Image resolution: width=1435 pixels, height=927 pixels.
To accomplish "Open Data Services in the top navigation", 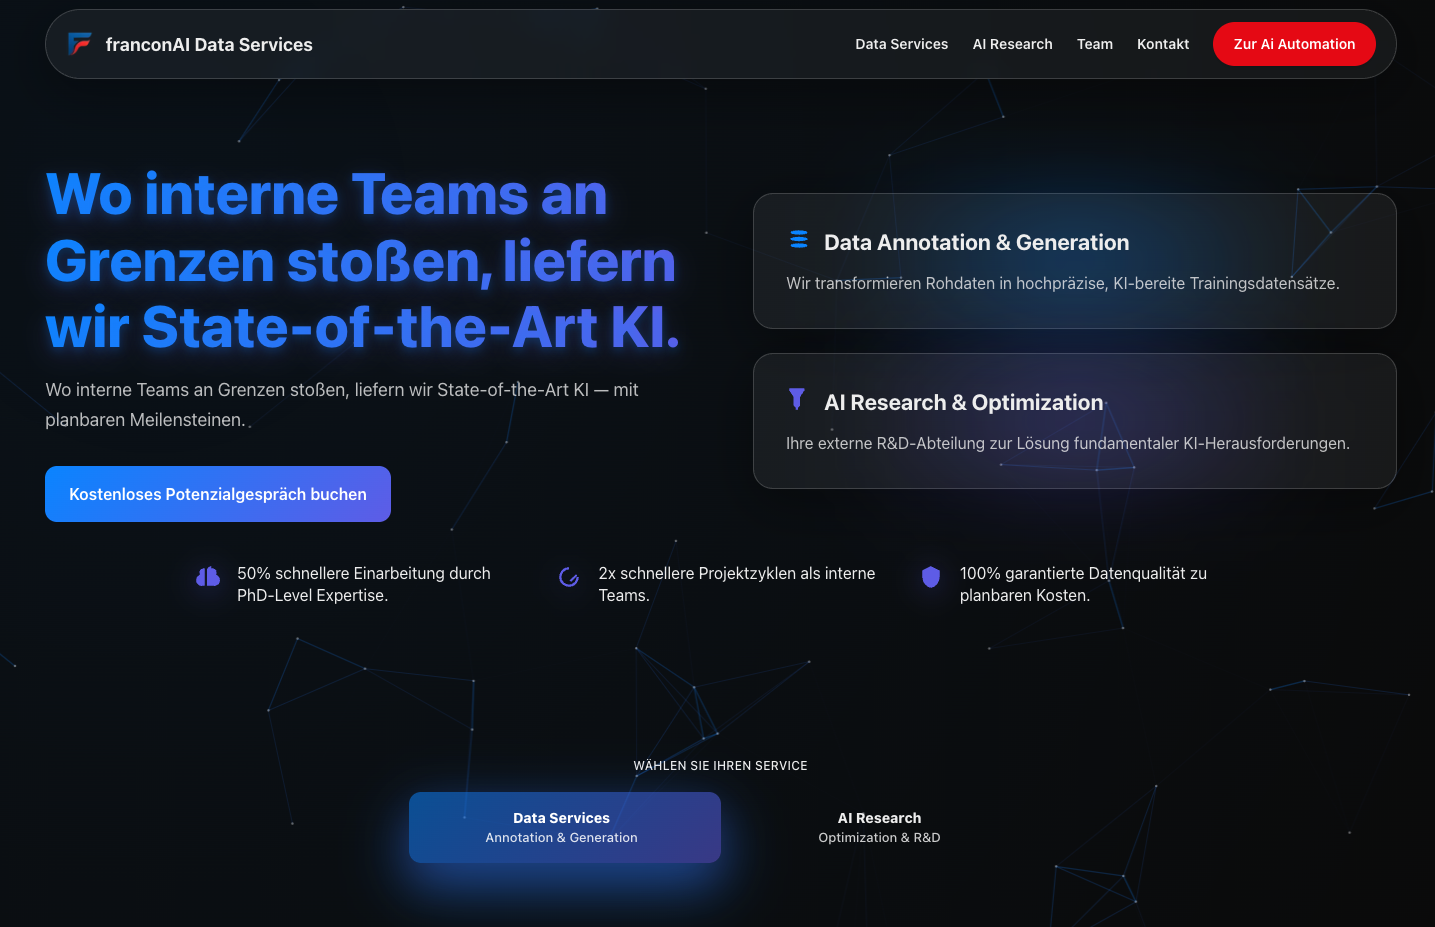I will click(901, 44).
